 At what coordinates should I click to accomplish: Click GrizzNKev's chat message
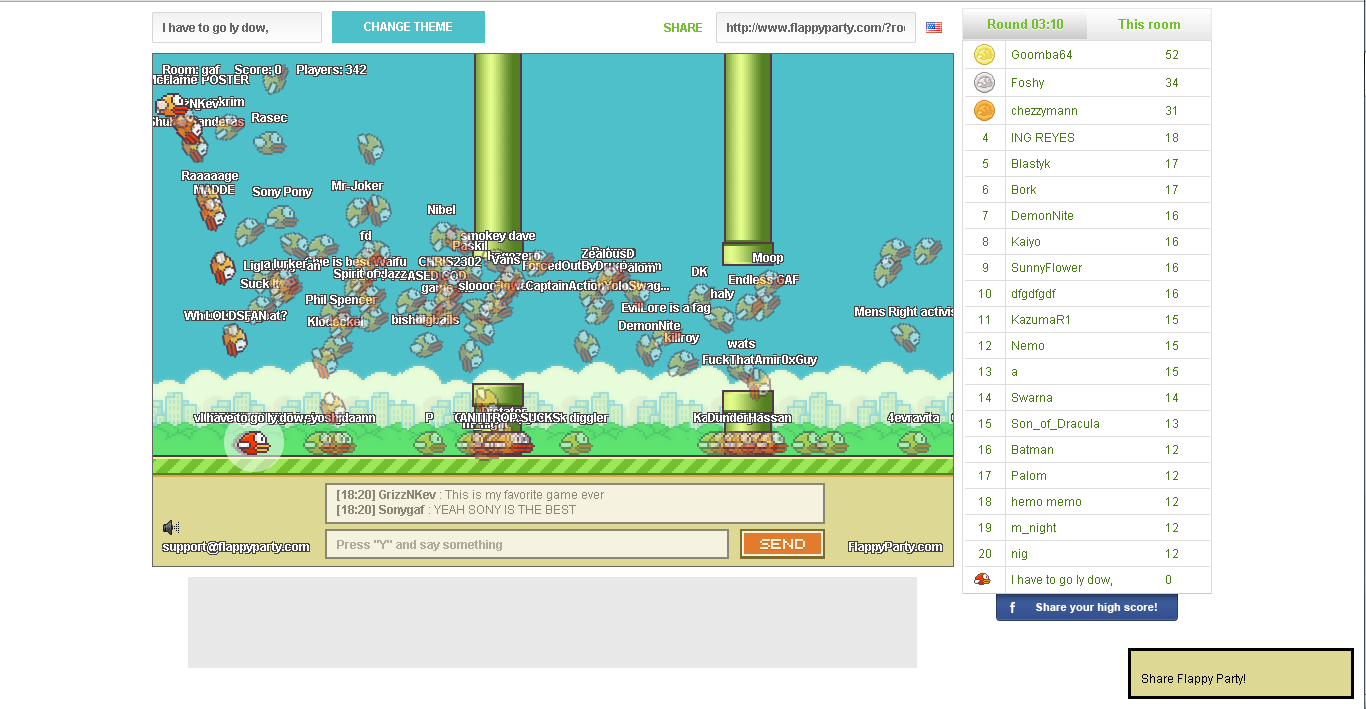pyautogui.click(x=470, y=495)
